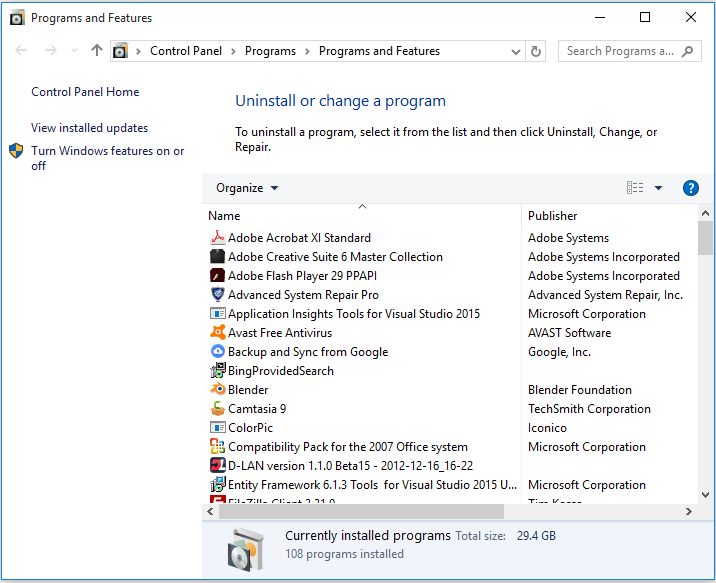
Task: Click the AVAST Software publisher cell
Action: tap(569, 332)
